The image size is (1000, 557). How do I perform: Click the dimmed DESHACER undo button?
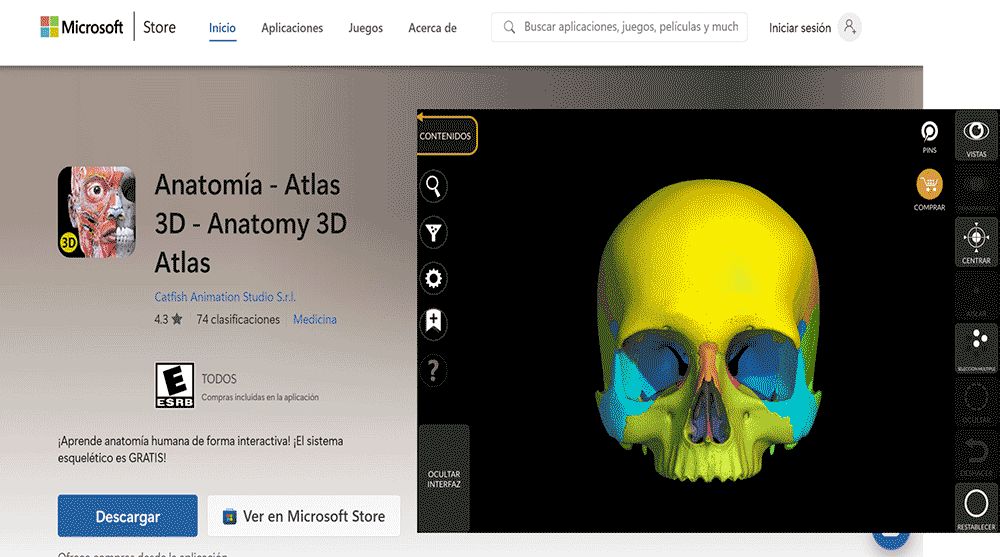click(976, 454)
